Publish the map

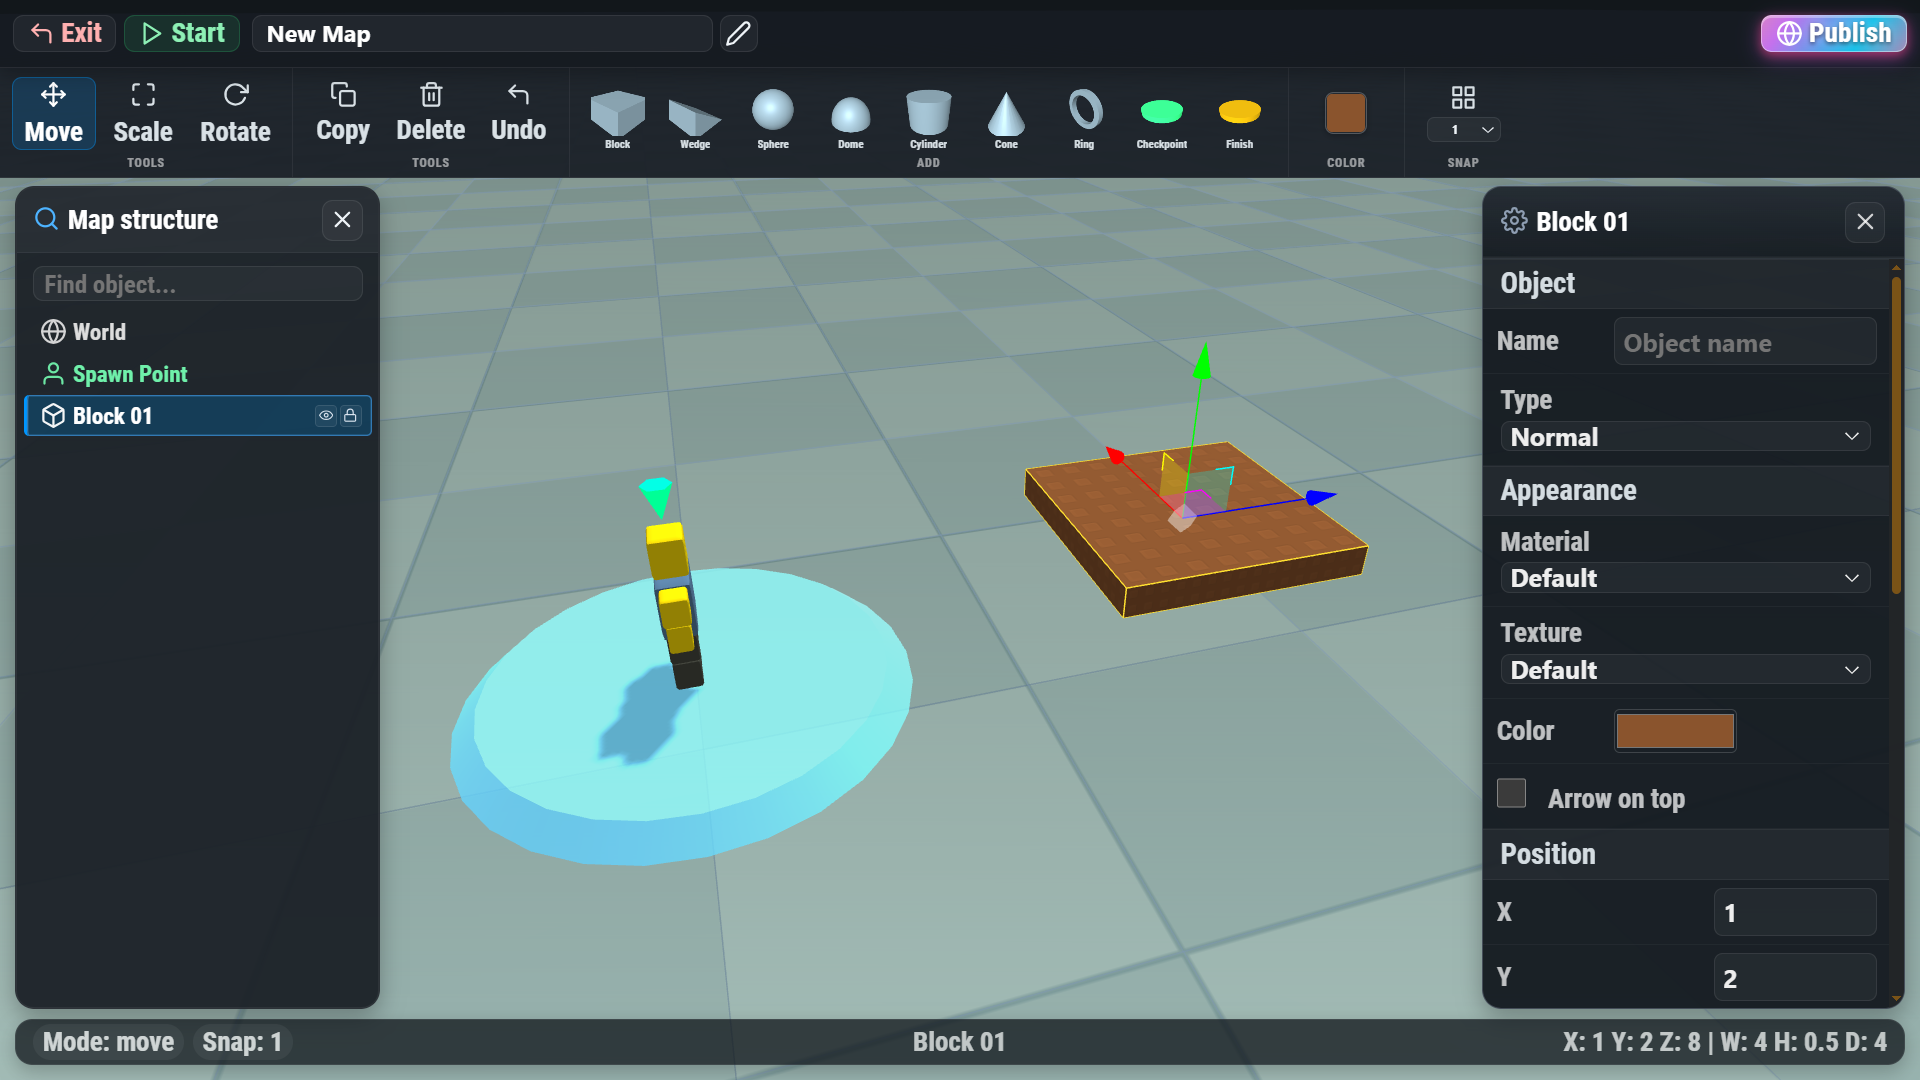1833,33
